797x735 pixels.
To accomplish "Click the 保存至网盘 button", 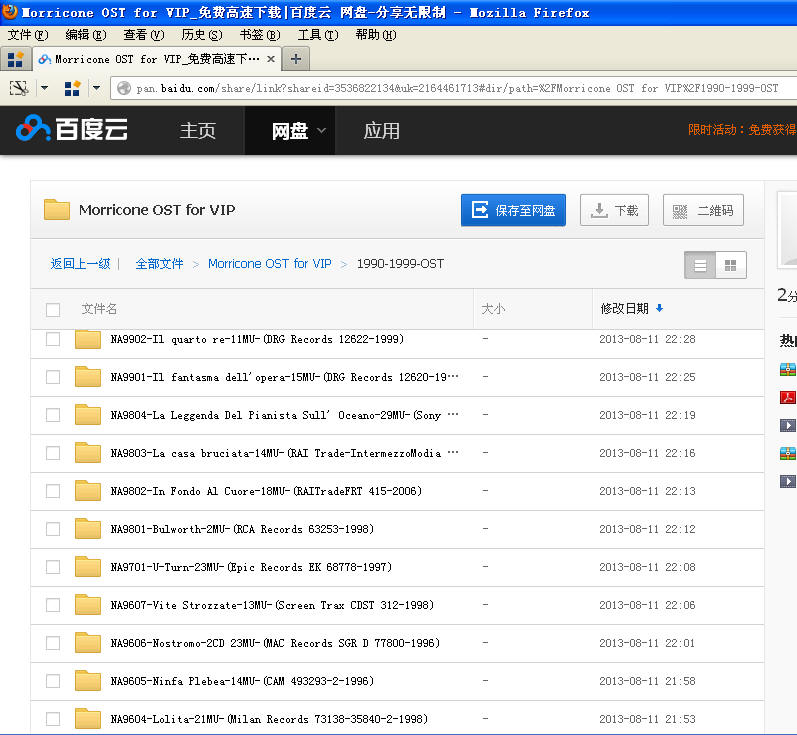I will tap(513, 210).
